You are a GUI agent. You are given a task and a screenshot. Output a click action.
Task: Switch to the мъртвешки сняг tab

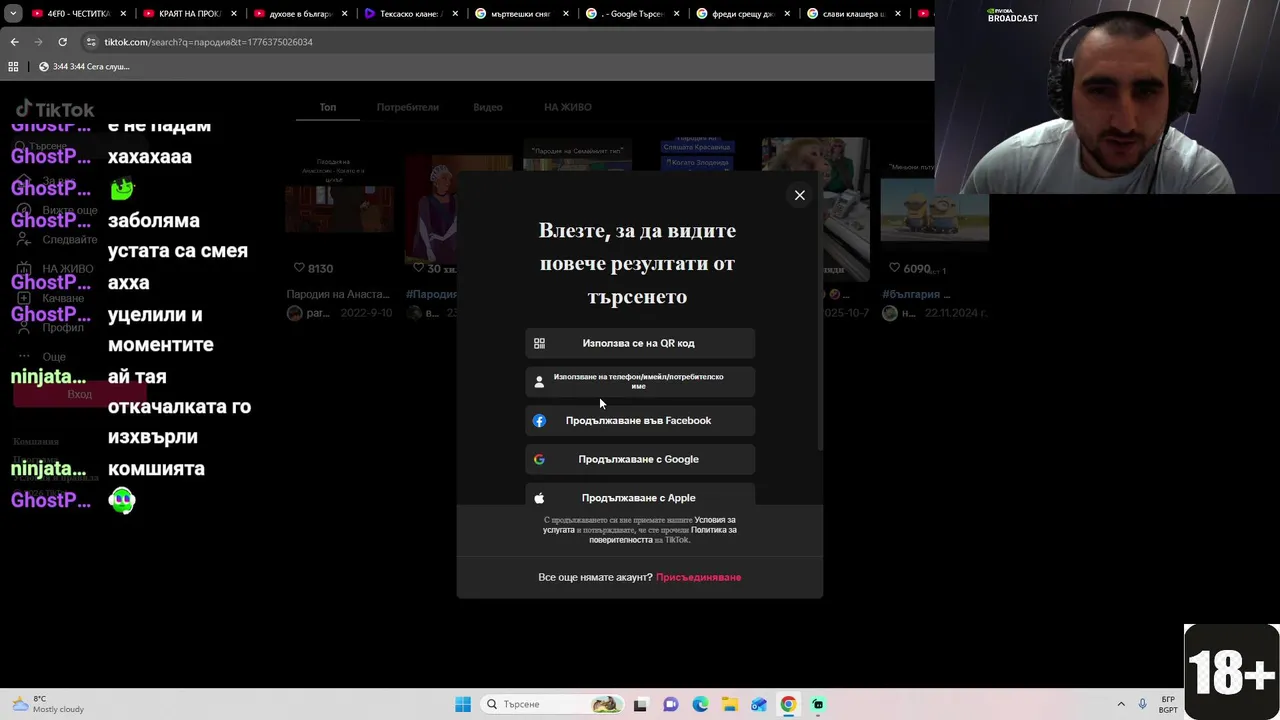click(520, 14)
